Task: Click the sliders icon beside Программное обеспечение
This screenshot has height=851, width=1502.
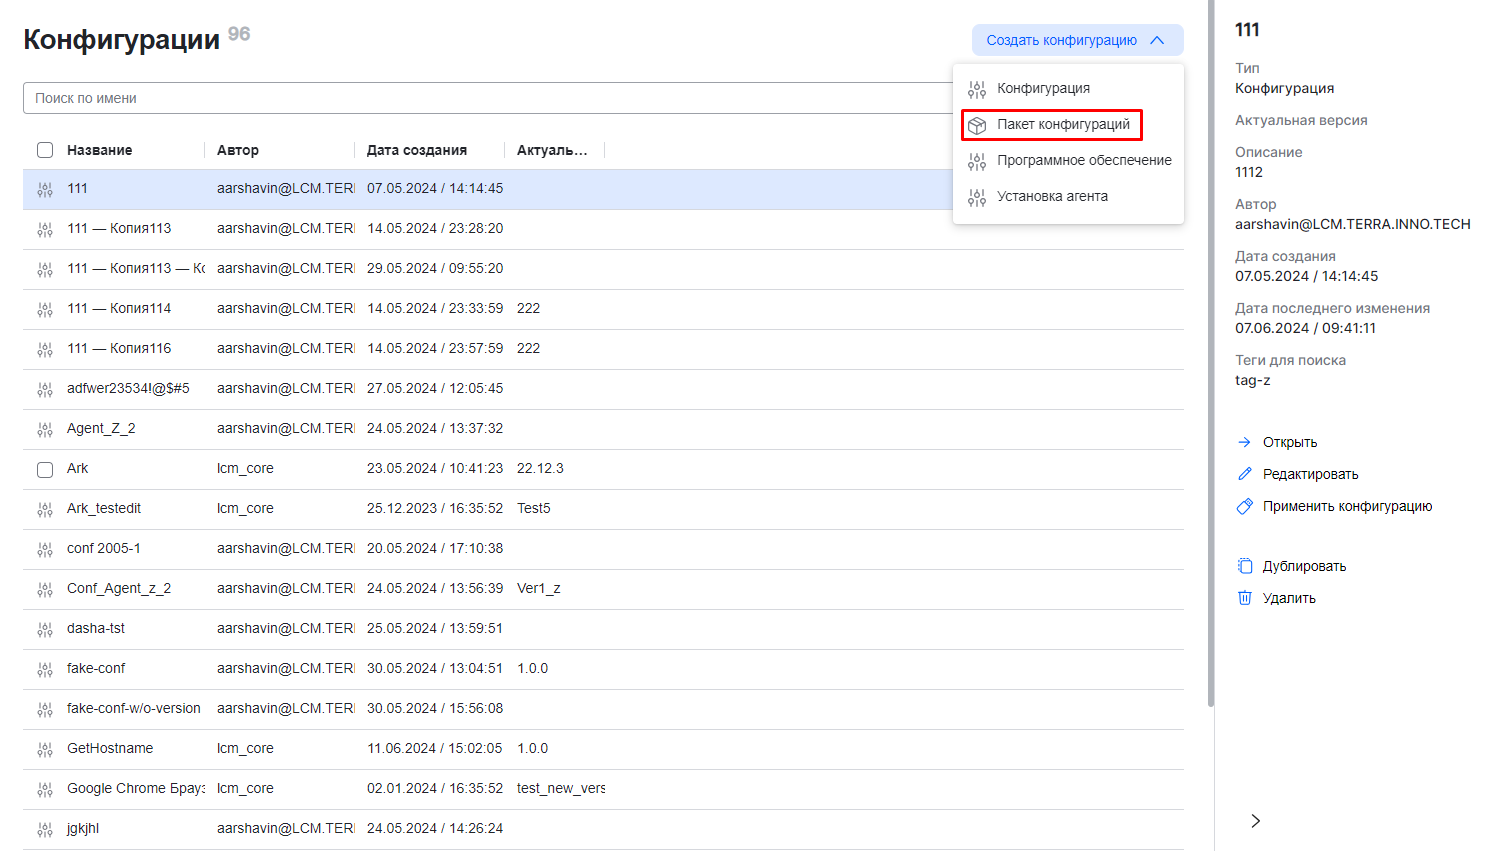Action: [x=977, y=161]
